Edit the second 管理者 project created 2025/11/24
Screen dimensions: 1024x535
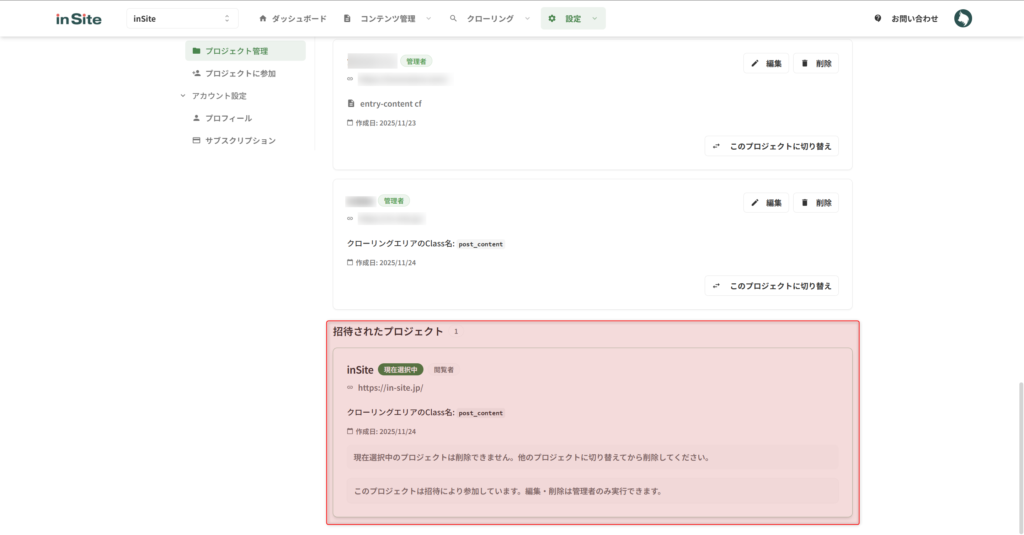click(x=766, y=203)
